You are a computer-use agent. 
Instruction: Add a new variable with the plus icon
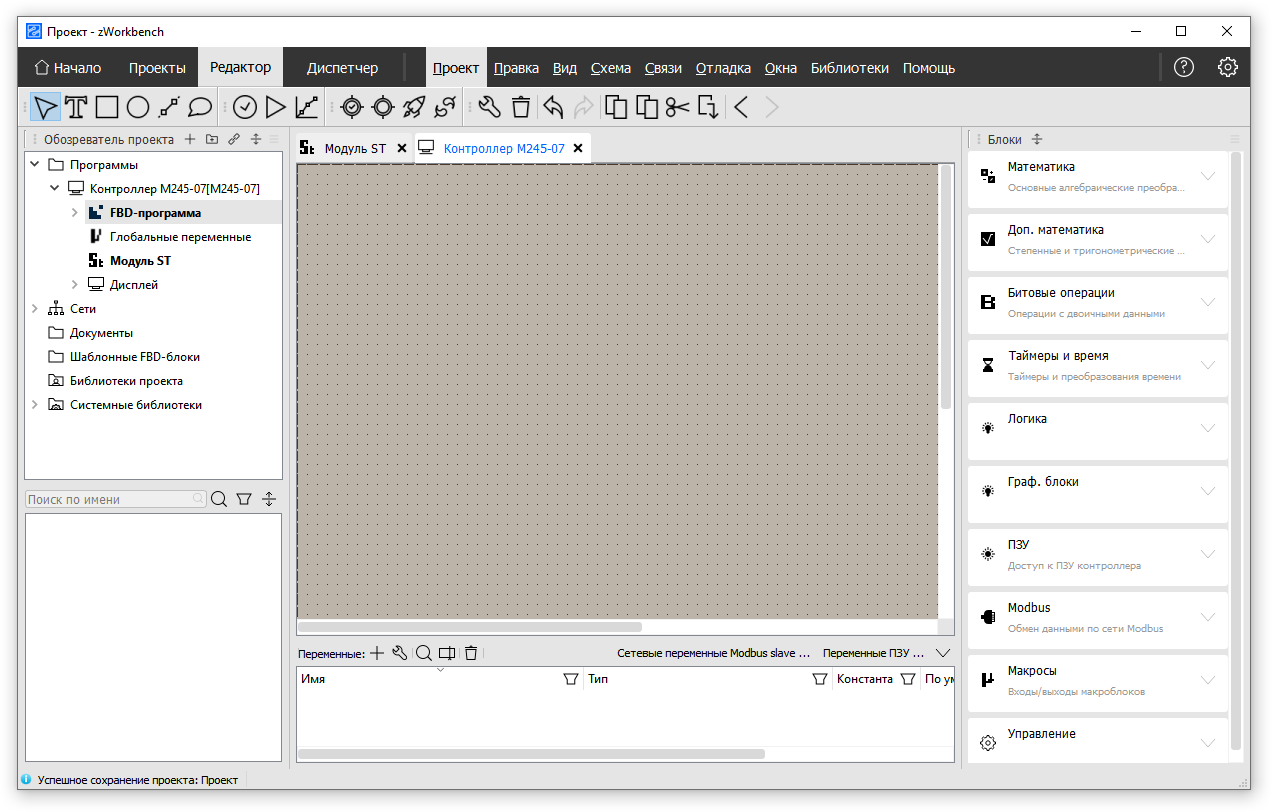pos(377,653)
